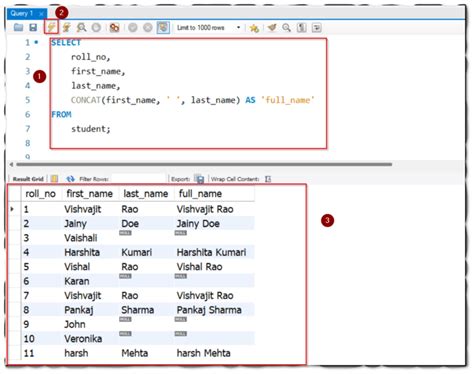Open the form editor icon beside Result Grid
This screenshot has height=374, width=474.
pos(54,179)
